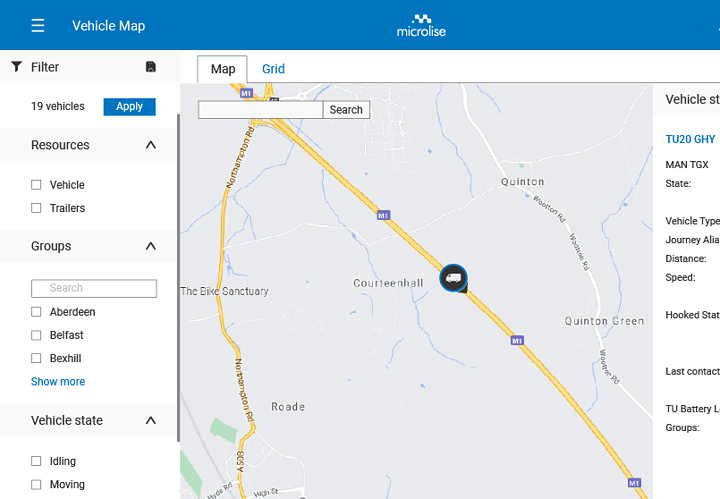720x499 pixels.
Task: Save the filter with the disk icon
Action: 151,67
